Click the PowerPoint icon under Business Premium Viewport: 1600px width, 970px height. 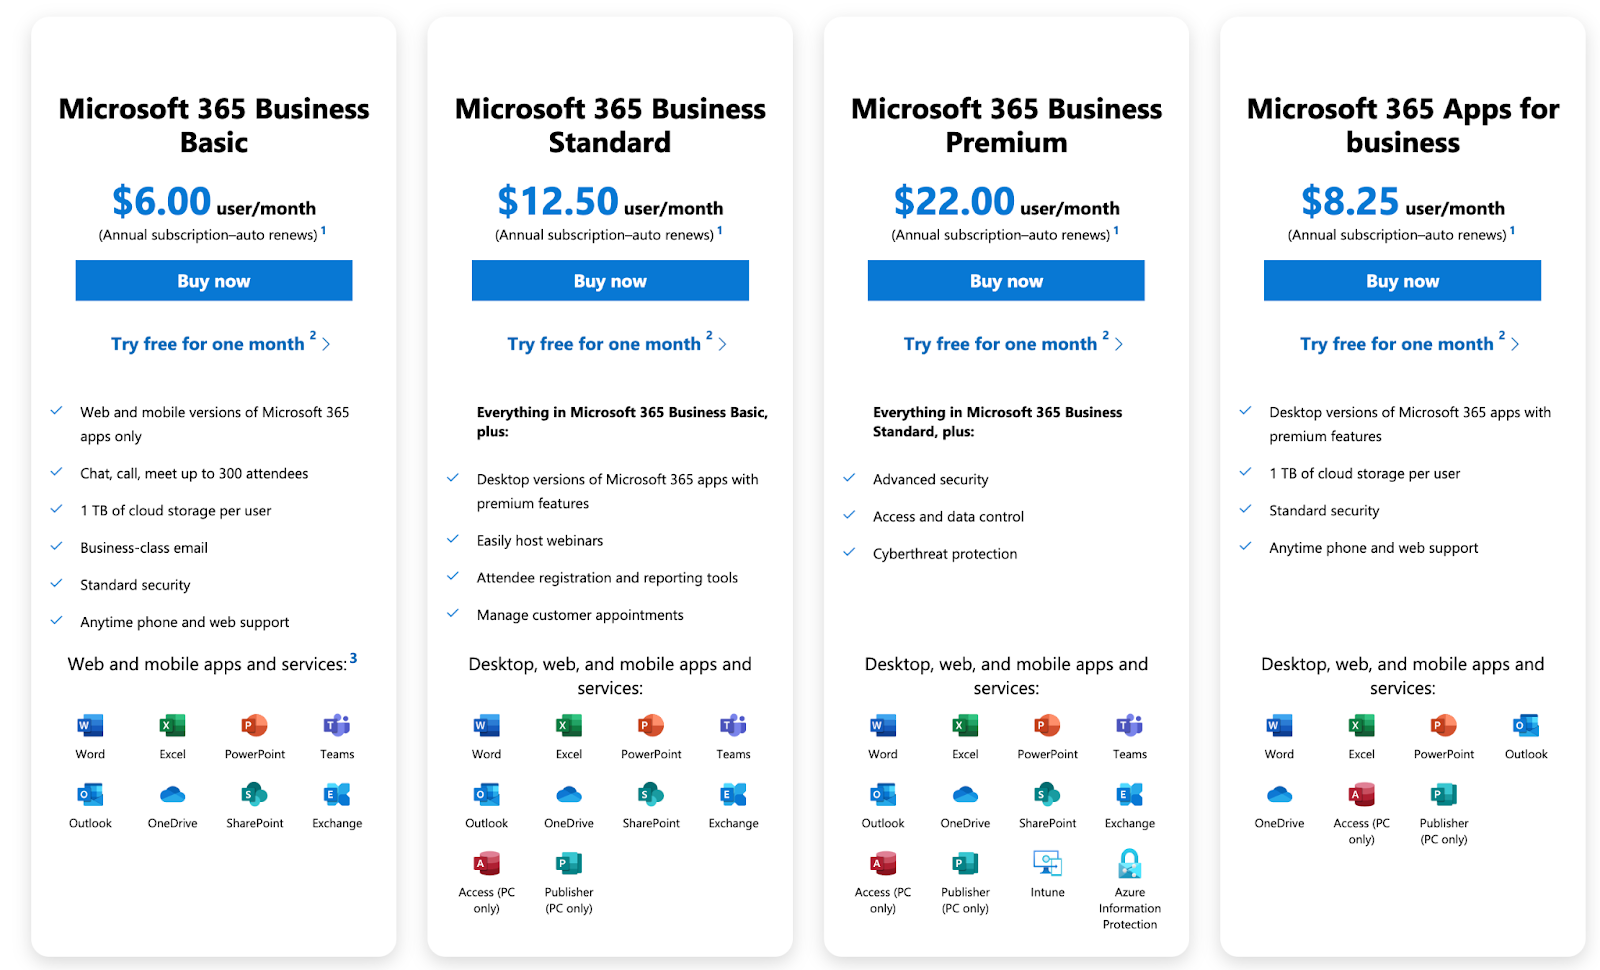pyautogui.click(x=1046, y=727)
